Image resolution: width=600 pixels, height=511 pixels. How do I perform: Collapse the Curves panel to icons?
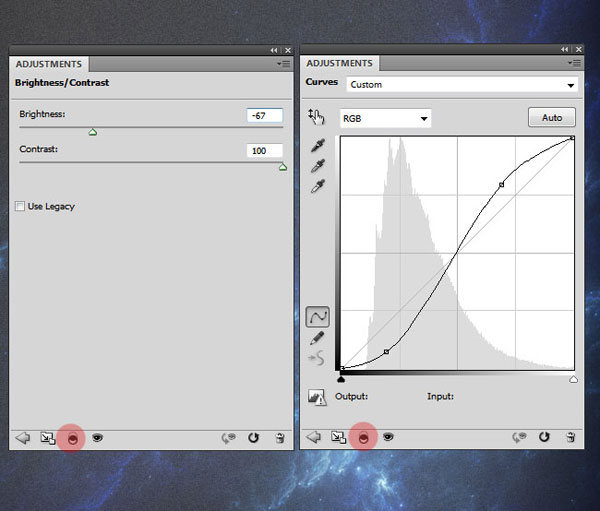[x=565, y=49]
